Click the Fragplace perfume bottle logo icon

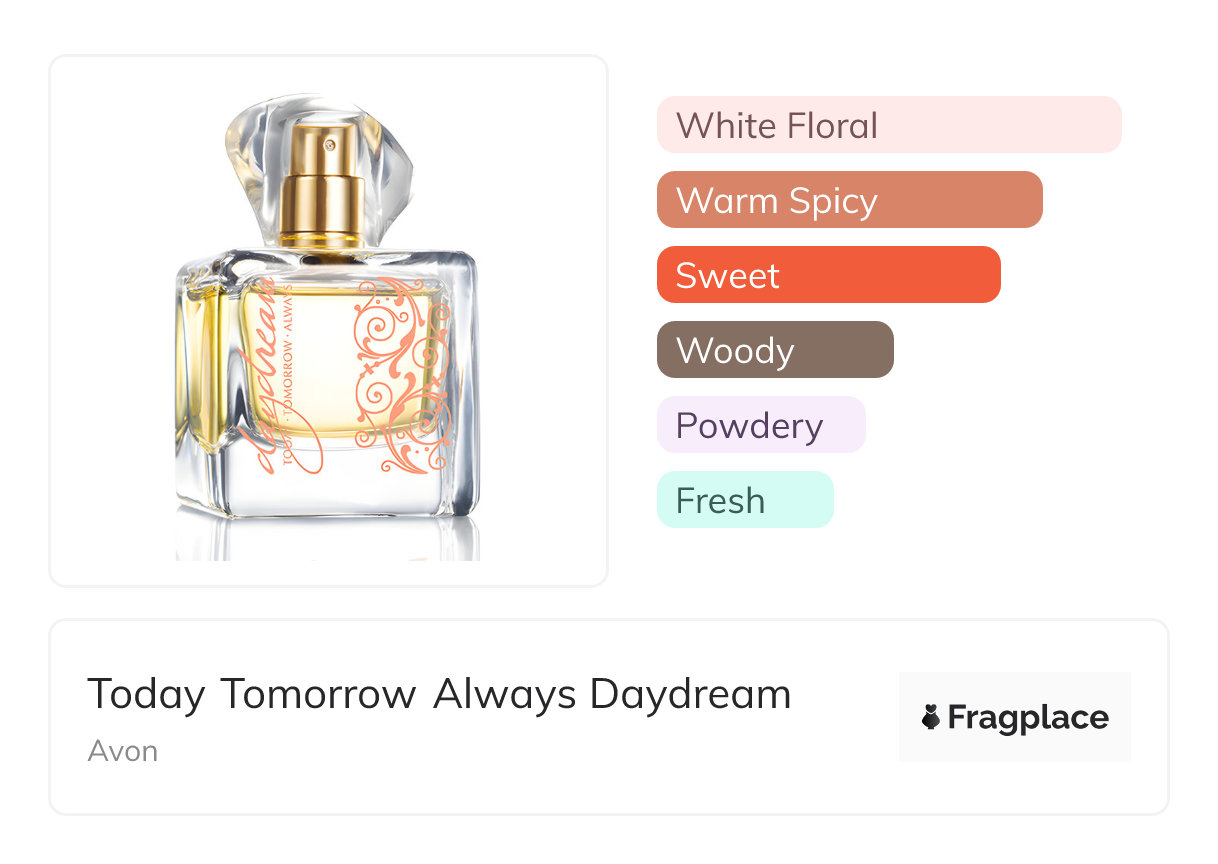(x=931, y=718)
